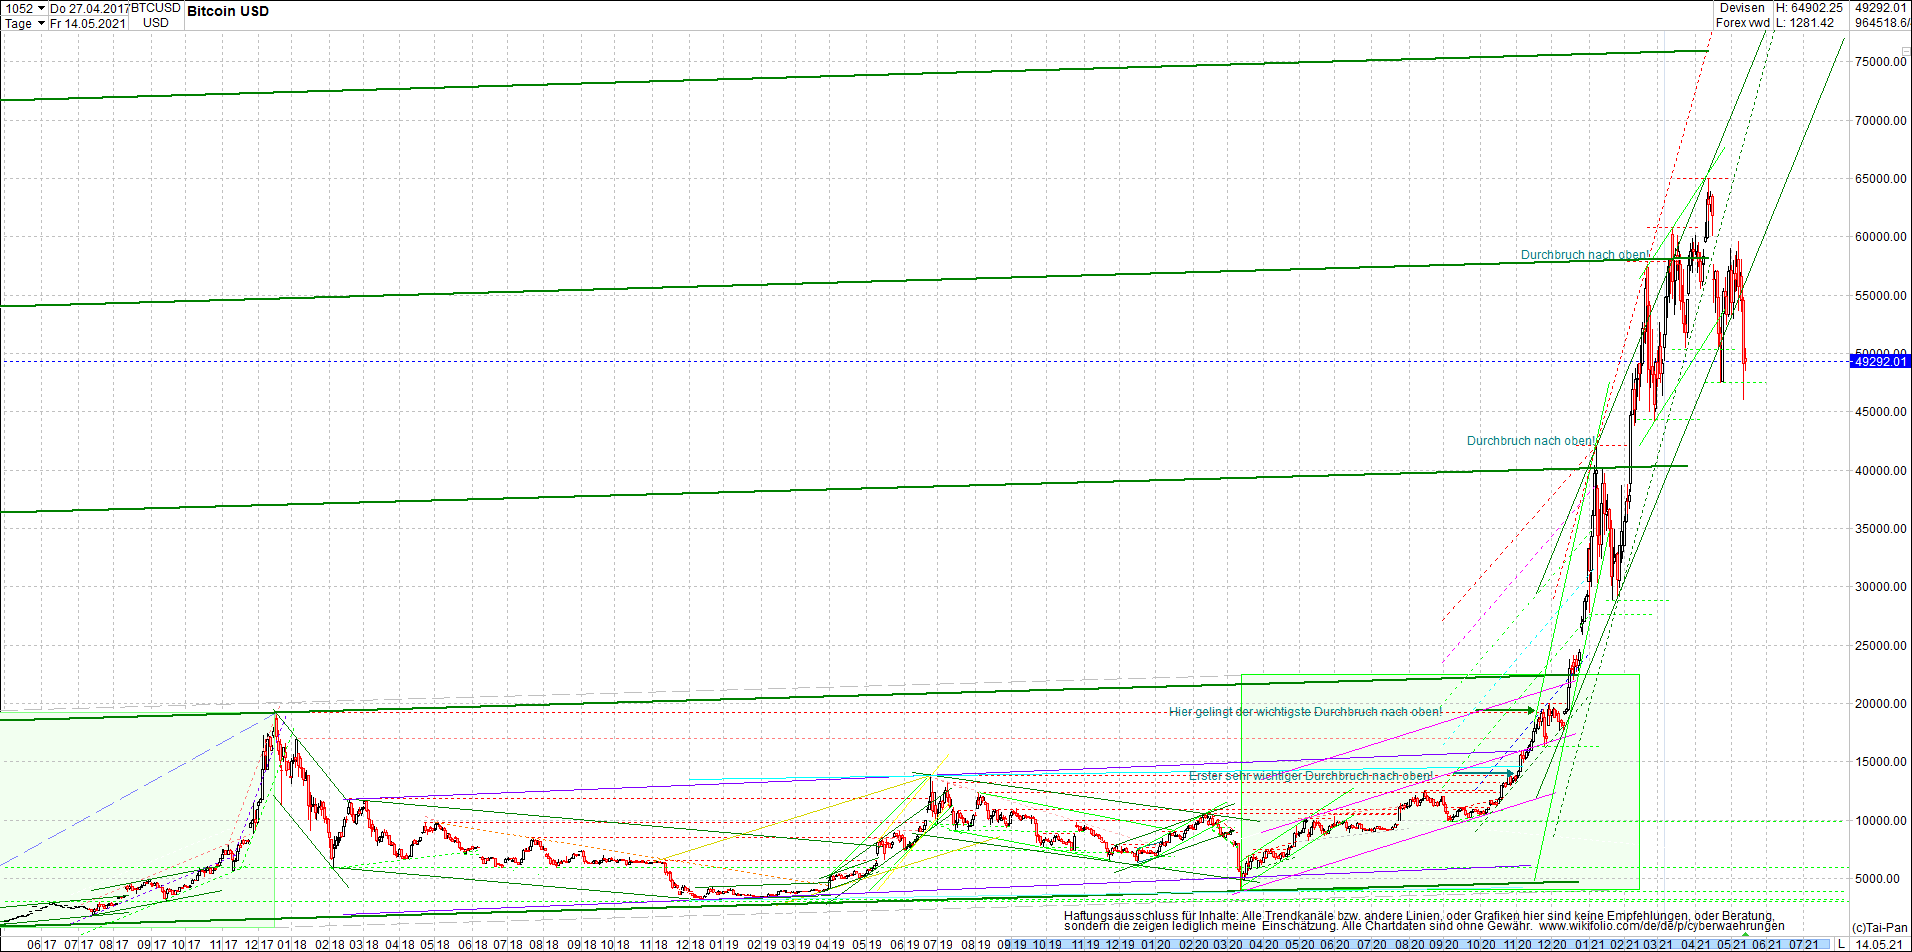Click the Devisen Forex vwd label

tap(1743, 15)
